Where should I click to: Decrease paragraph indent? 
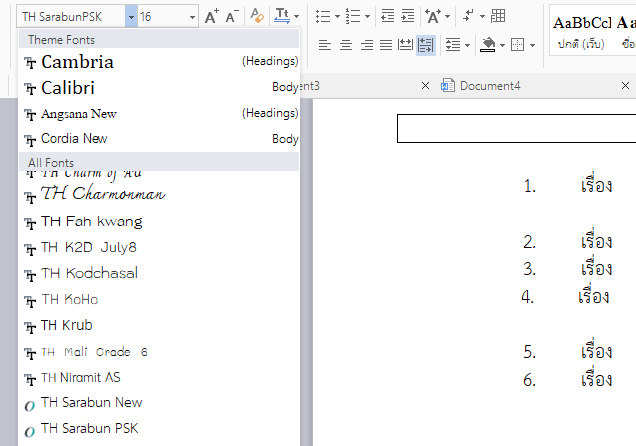point(387,16)
